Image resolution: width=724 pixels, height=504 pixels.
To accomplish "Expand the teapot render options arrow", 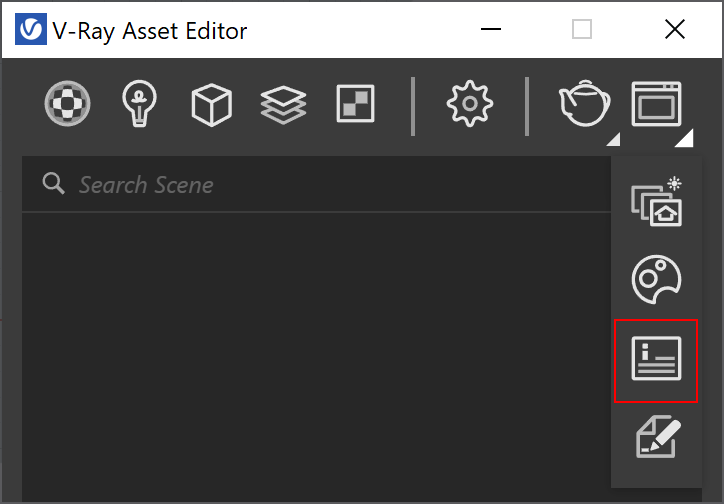I will [x=614, y=139].
